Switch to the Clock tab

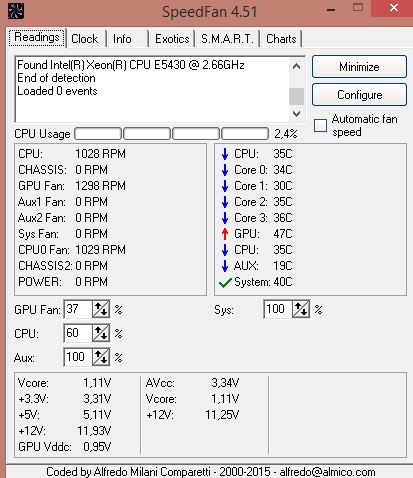pyautogui.click(x=86, y=39)
